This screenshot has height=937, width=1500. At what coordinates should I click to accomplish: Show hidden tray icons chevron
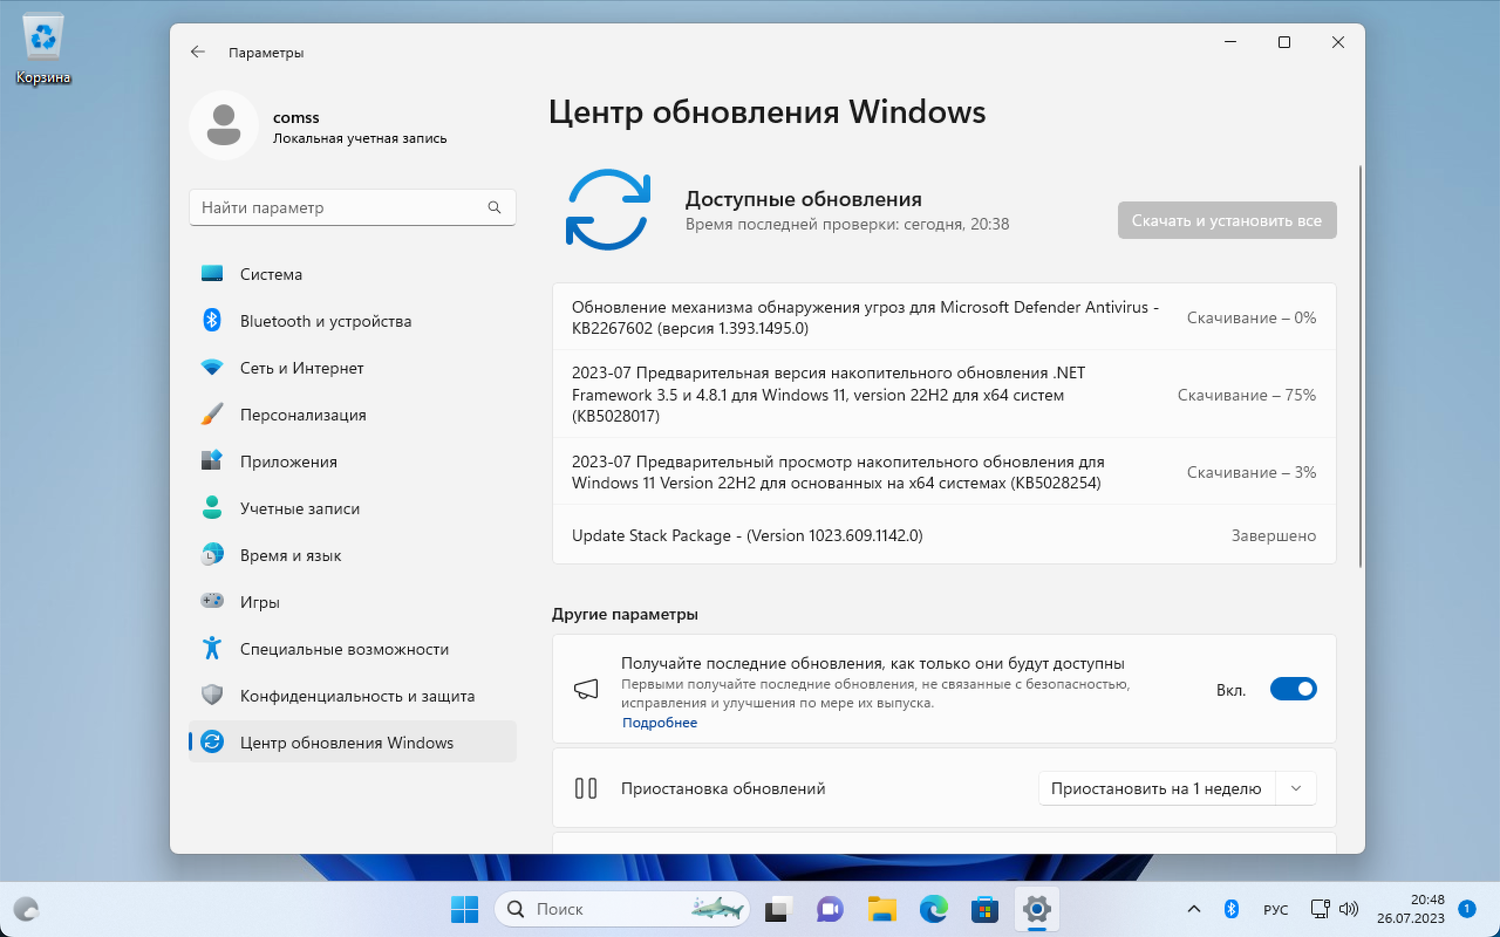[x=1193, y=909]
